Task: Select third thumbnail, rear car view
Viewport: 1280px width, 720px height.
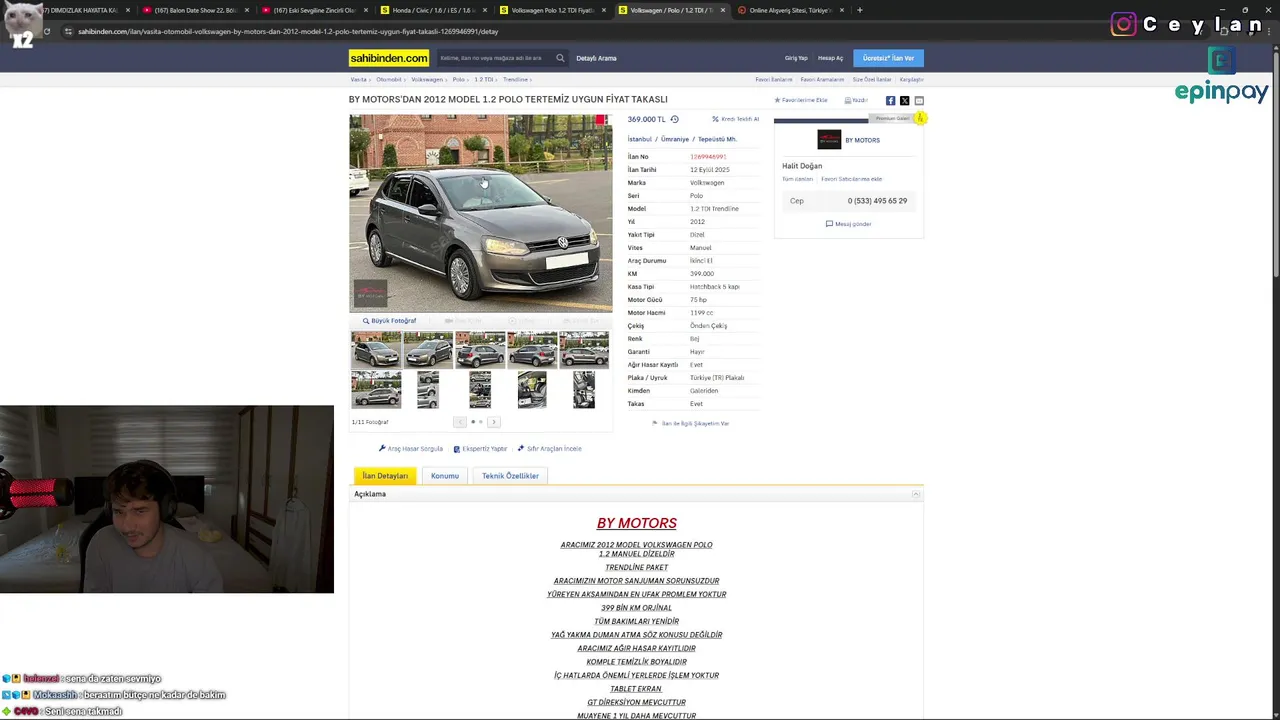Action: pyautogui.click(x=480, y=350)
